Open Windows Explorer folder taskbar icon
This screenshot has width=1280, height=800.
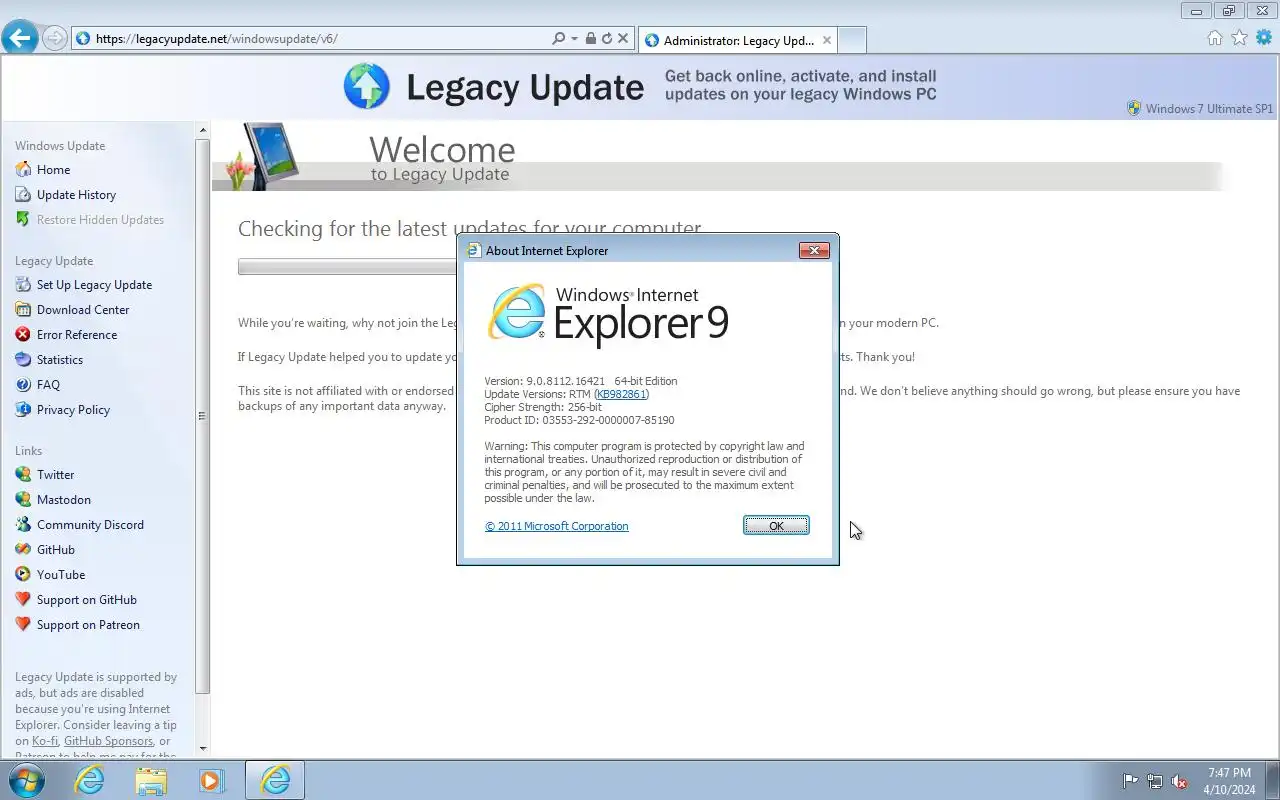click(151, 779)
